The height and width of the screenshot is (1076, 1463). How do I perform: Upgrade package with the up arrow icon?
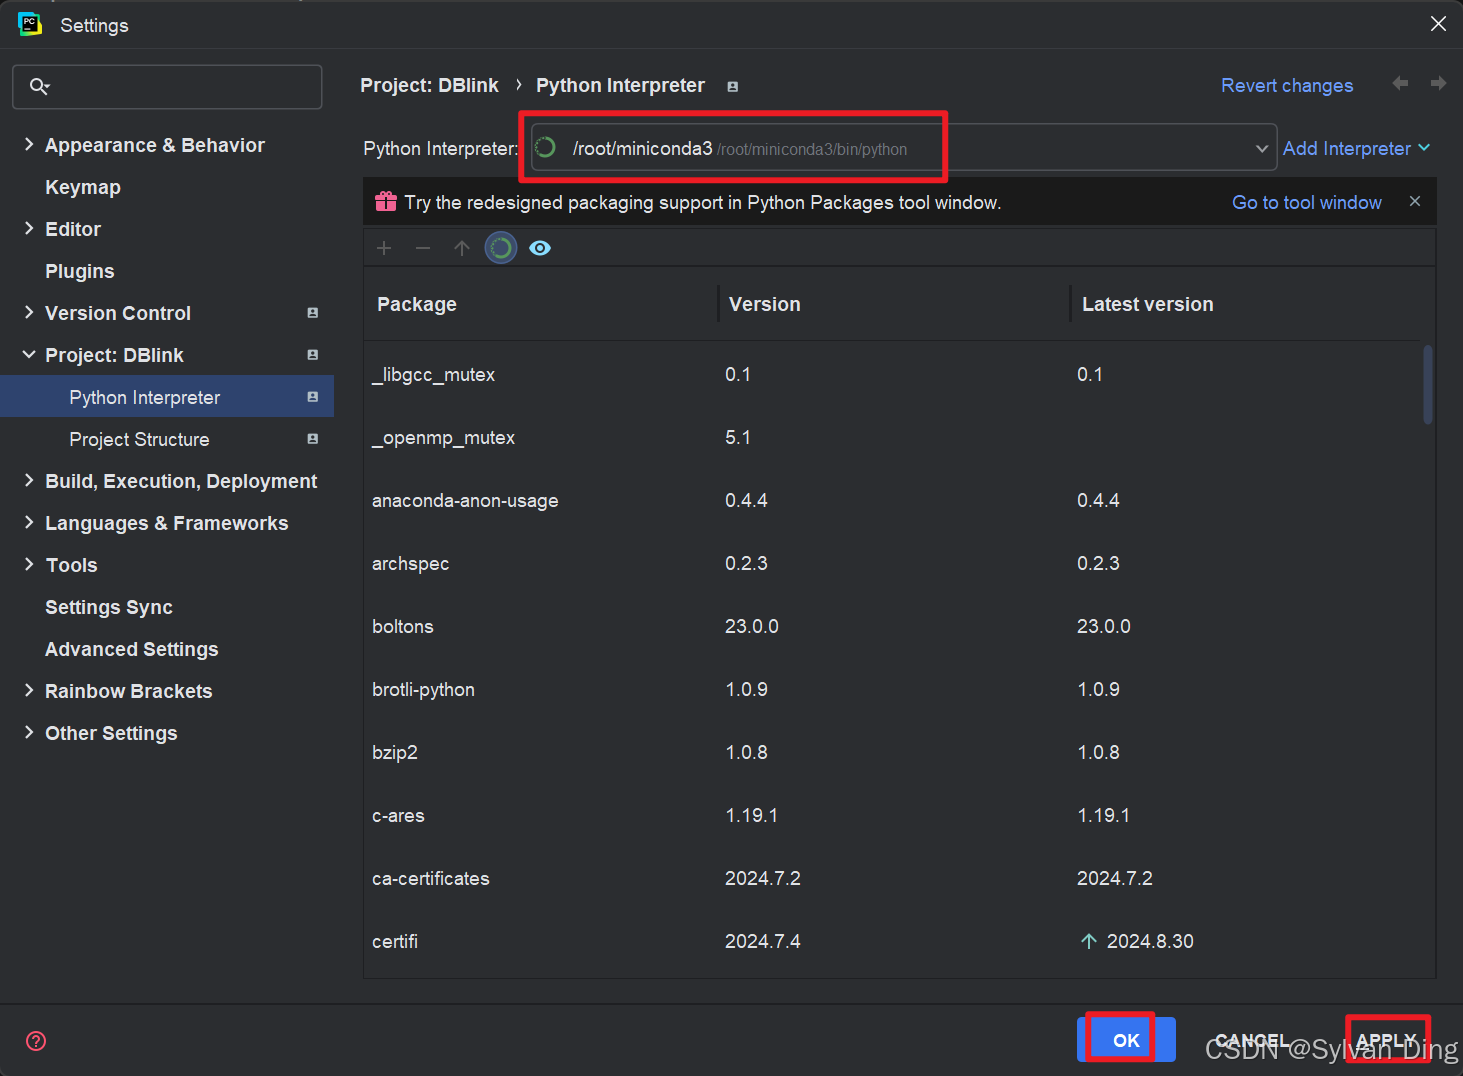[x=461, y=248]
